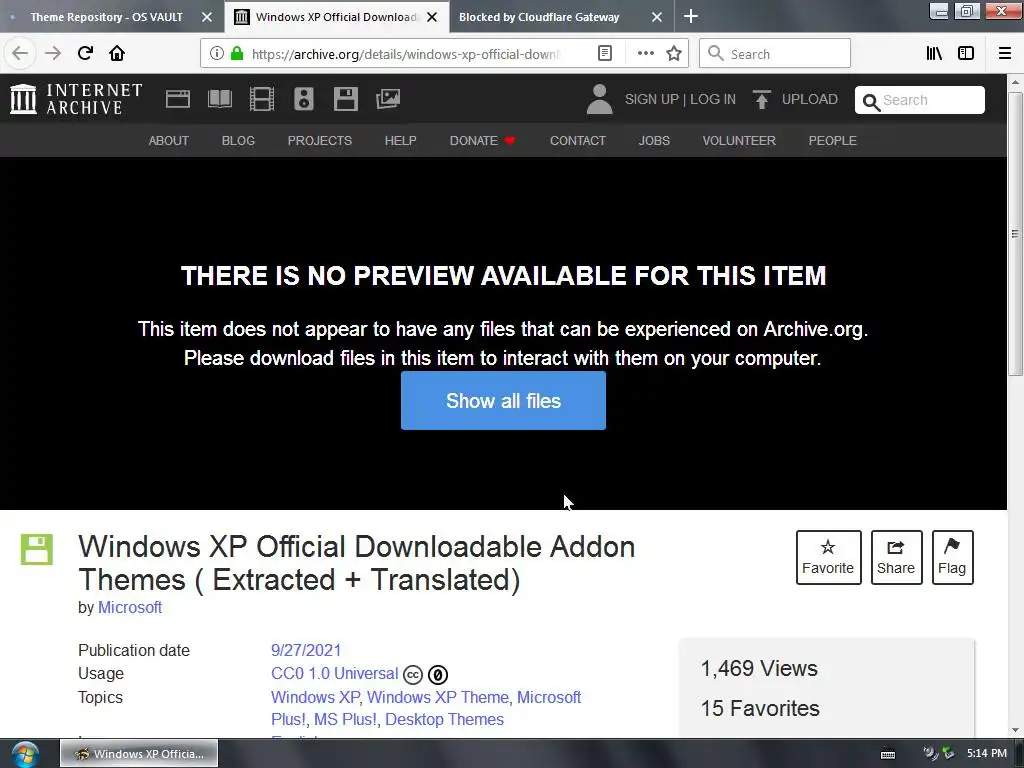Click the scrollbar down arrow

(1015, 730)
